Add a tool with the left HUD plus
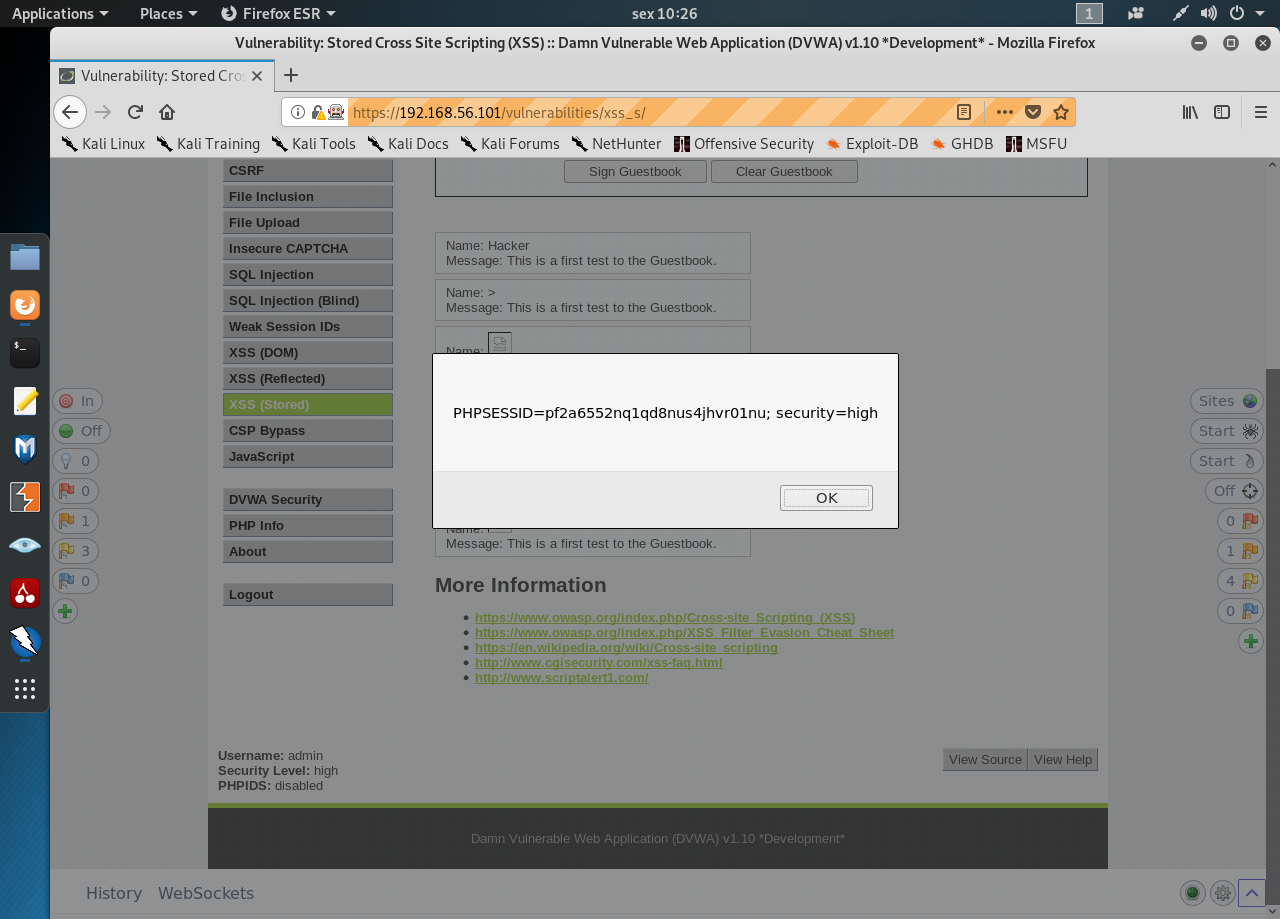The height and width of the screenshot is (919, 1280). [65, 611]
